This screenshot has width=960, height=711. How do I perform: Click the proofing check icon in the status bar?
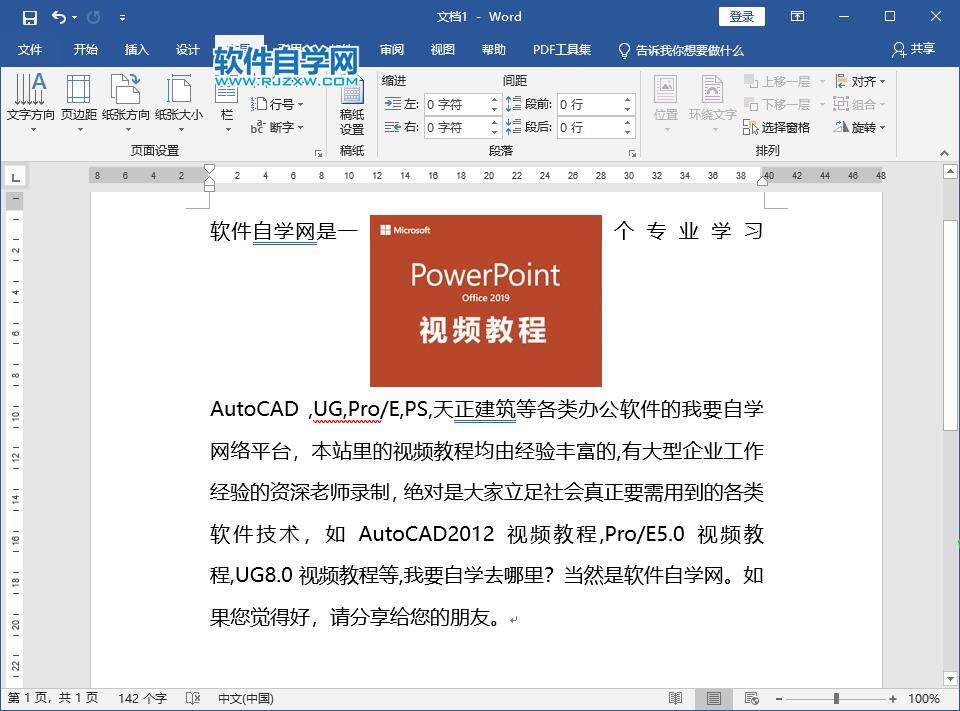(x=192, y=699)
